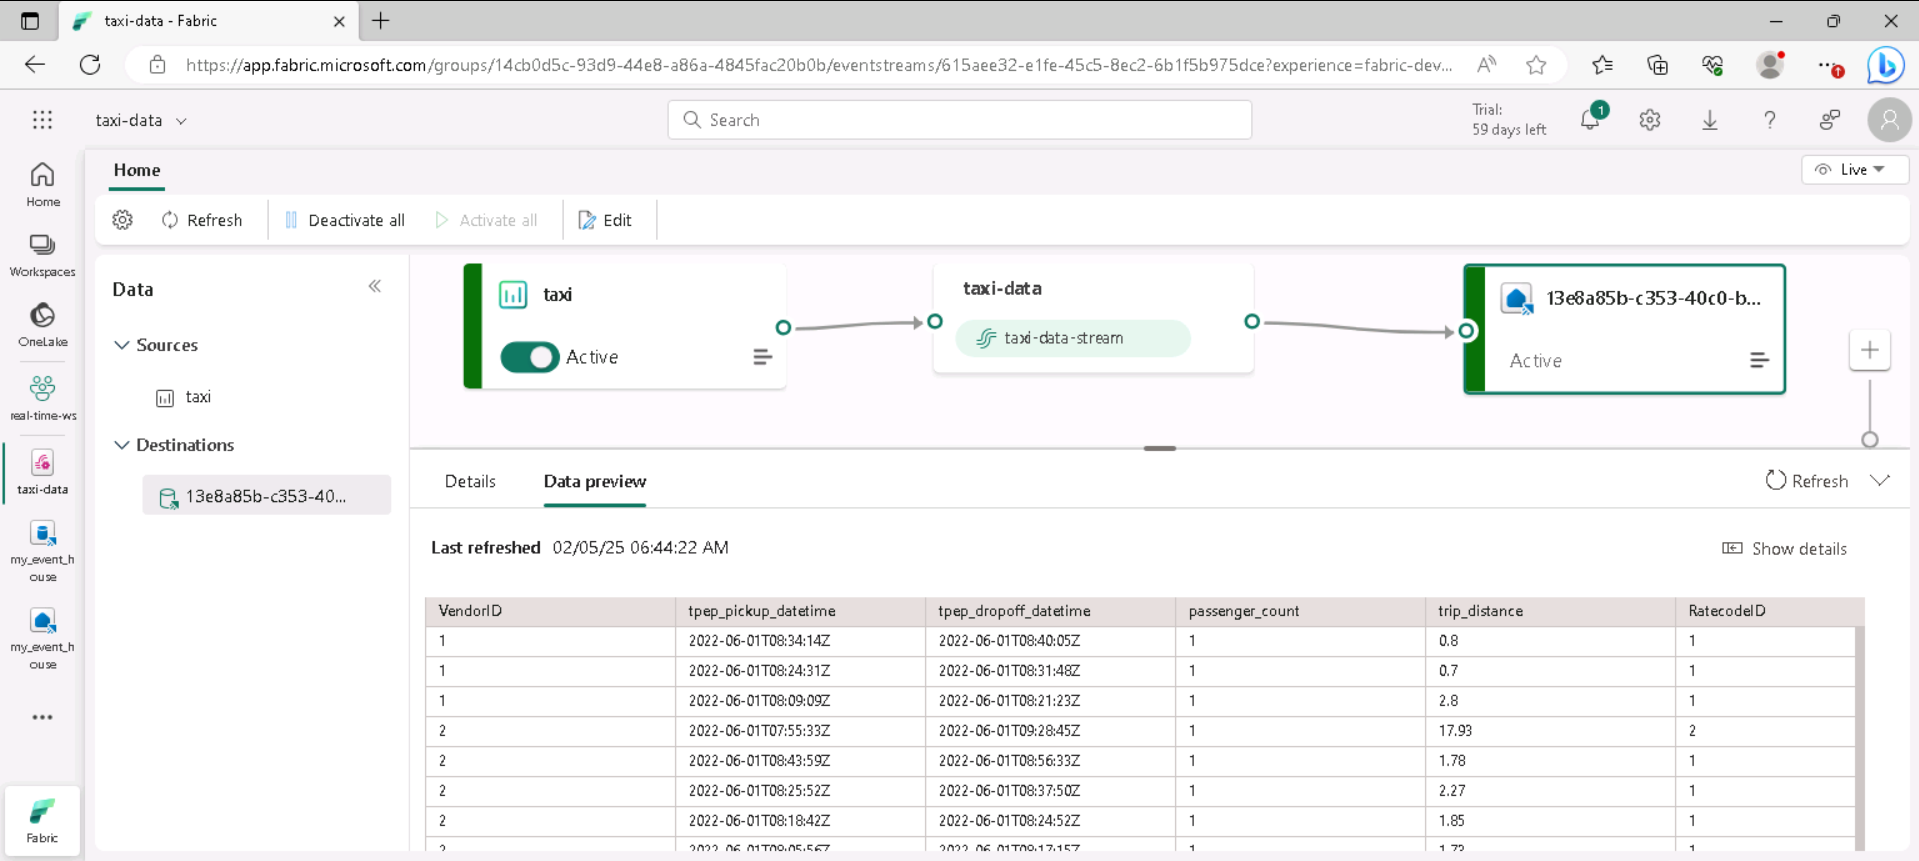1919x861 pixels.
Task: Click the pane resize handle above preview
Action: pyautogui.click(x=1160, y=448)
